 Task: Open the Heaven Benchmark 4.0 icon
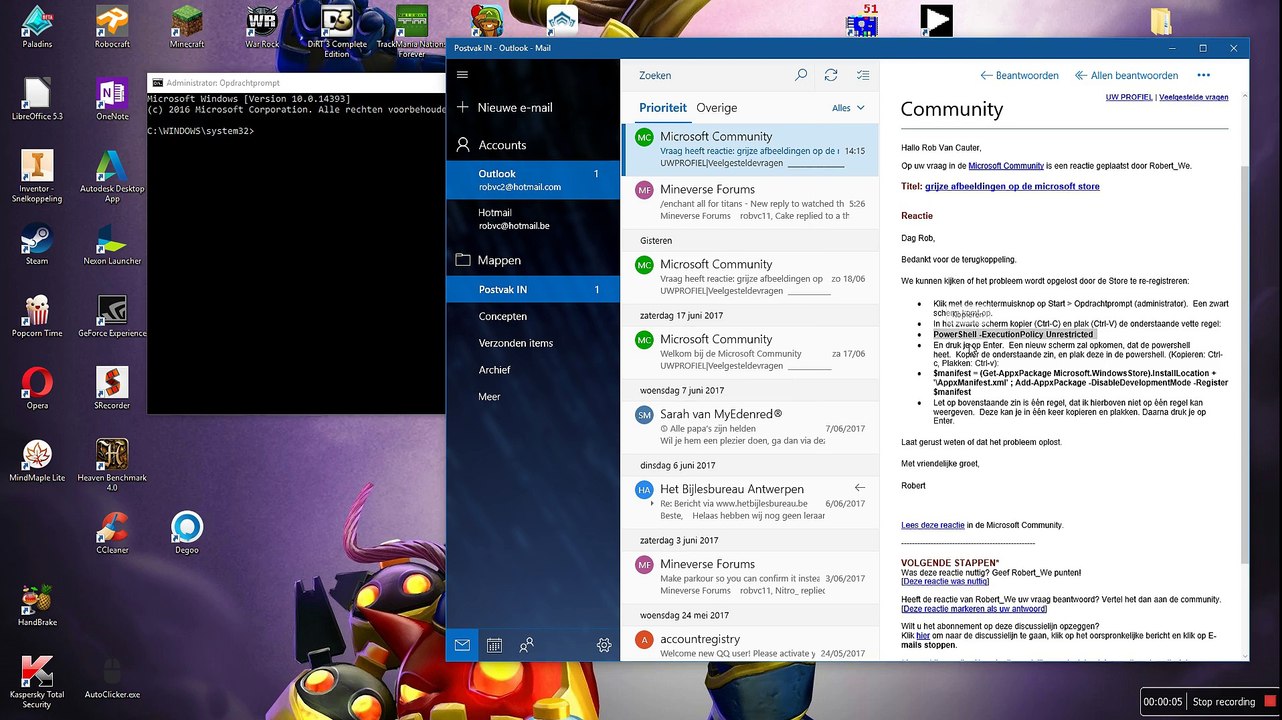coord(112,466)
